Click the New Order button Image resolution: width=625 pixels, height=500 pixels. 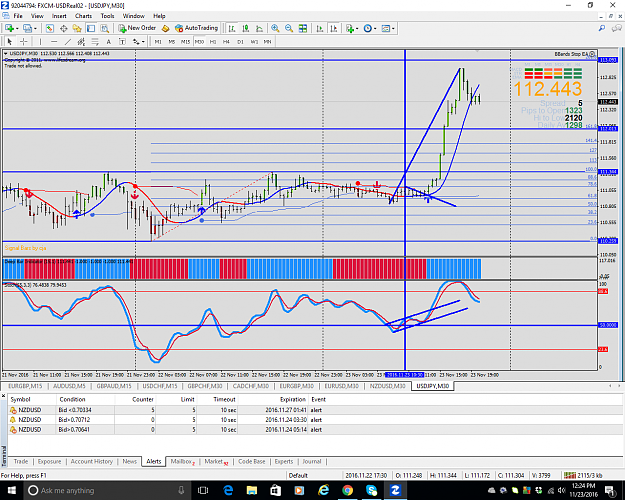(137, 28)
